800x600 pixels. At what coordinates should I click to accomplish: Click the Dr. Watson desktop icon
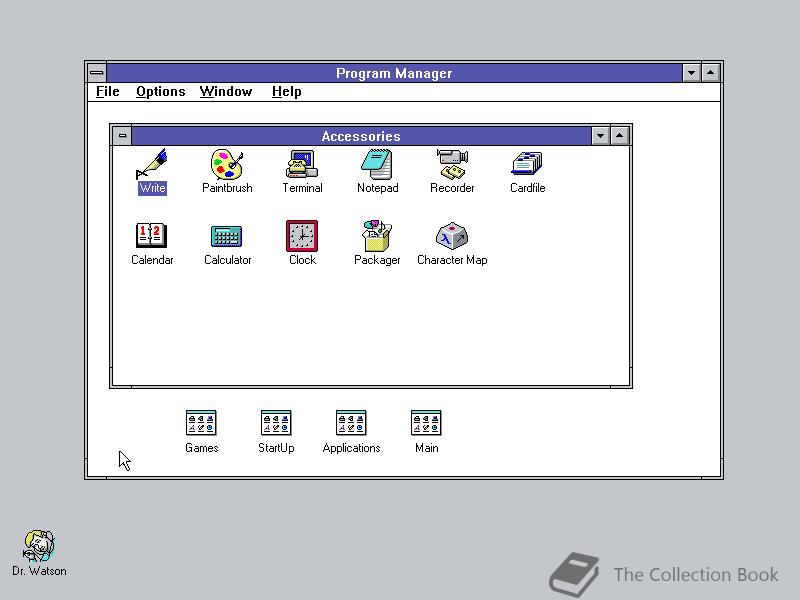39,546
